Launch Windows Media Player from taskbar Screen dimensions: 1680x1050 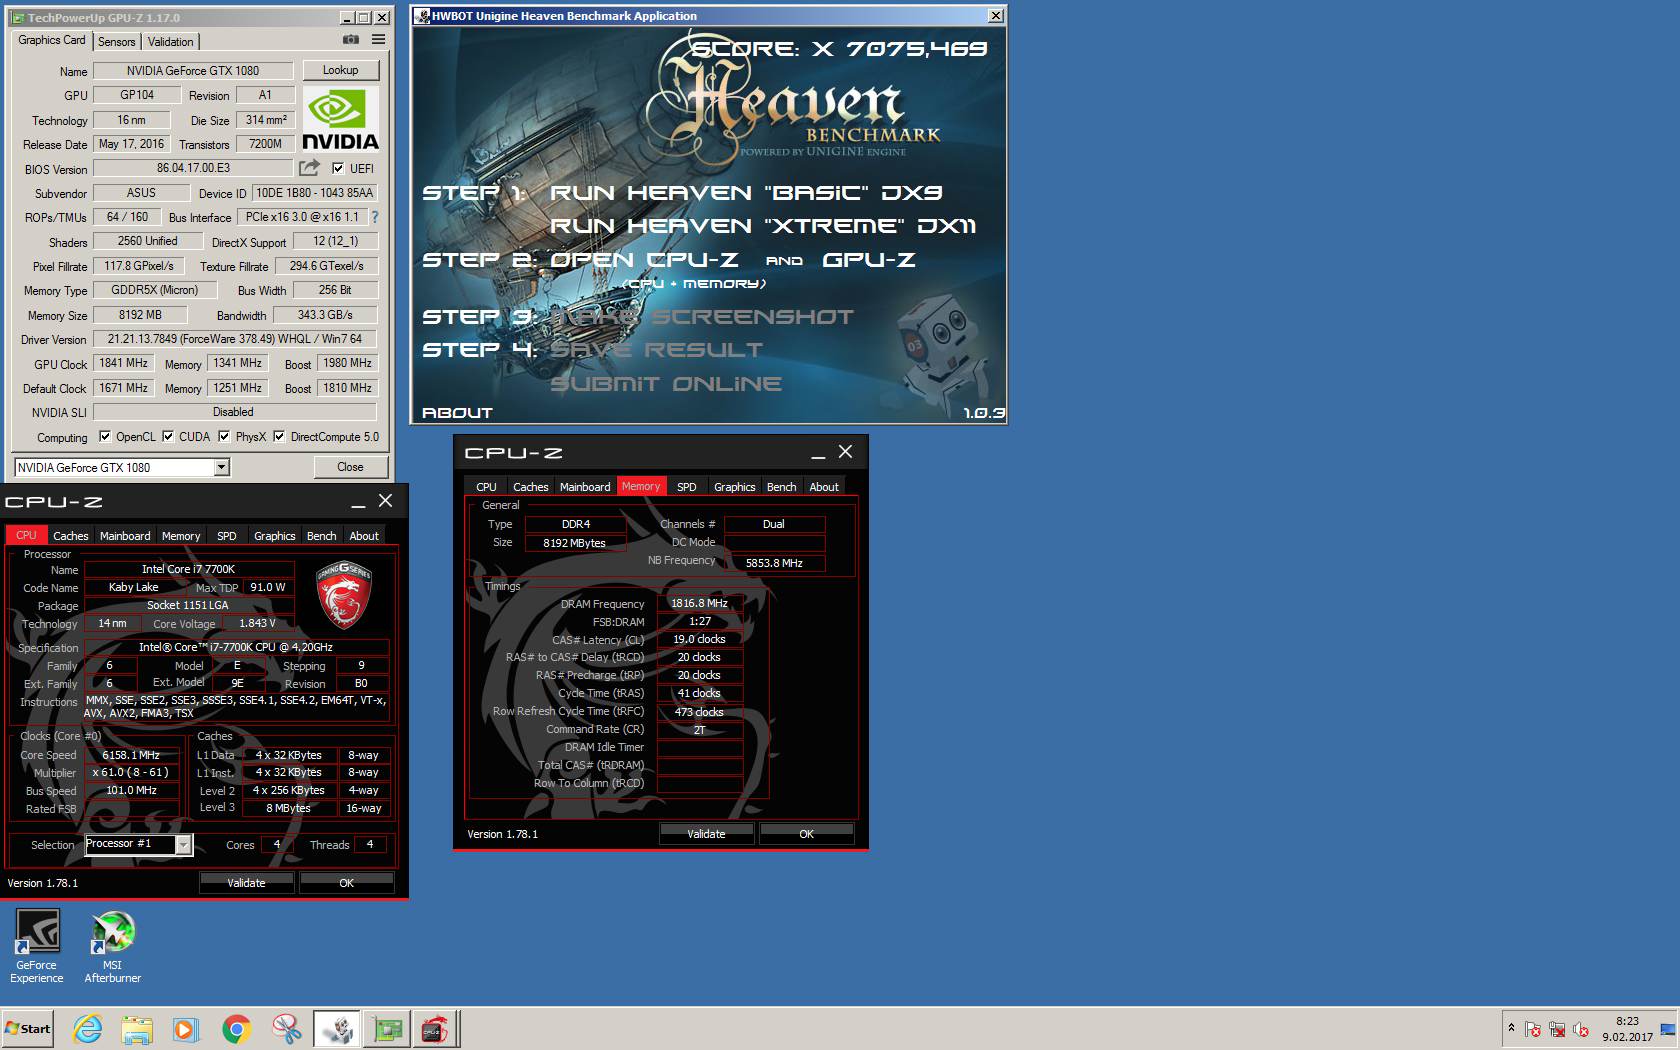[x=185, y=1029]
